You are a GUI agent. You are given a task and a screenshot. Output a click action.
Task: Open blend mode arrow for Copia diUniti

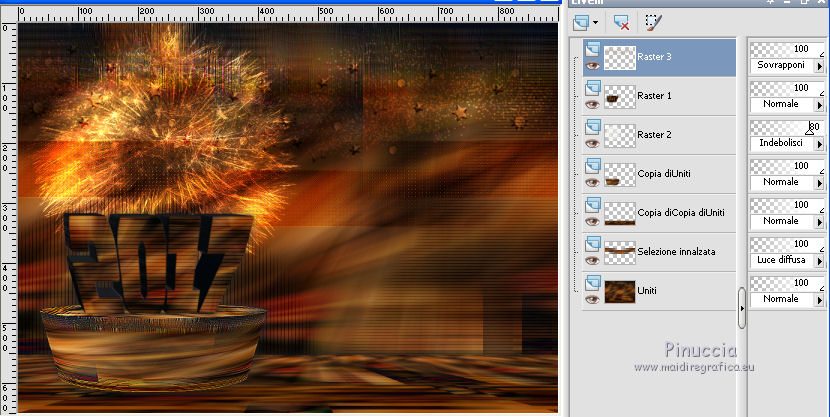click(x=819, y=183)
